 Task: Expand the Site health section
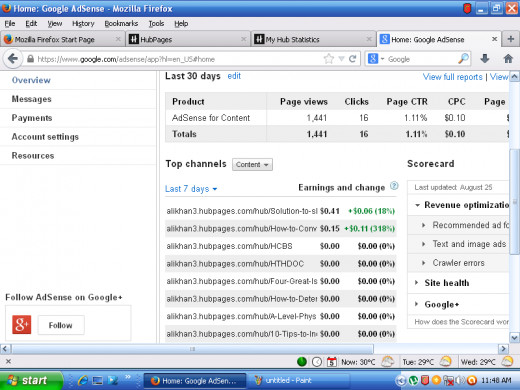click(417, 283)
